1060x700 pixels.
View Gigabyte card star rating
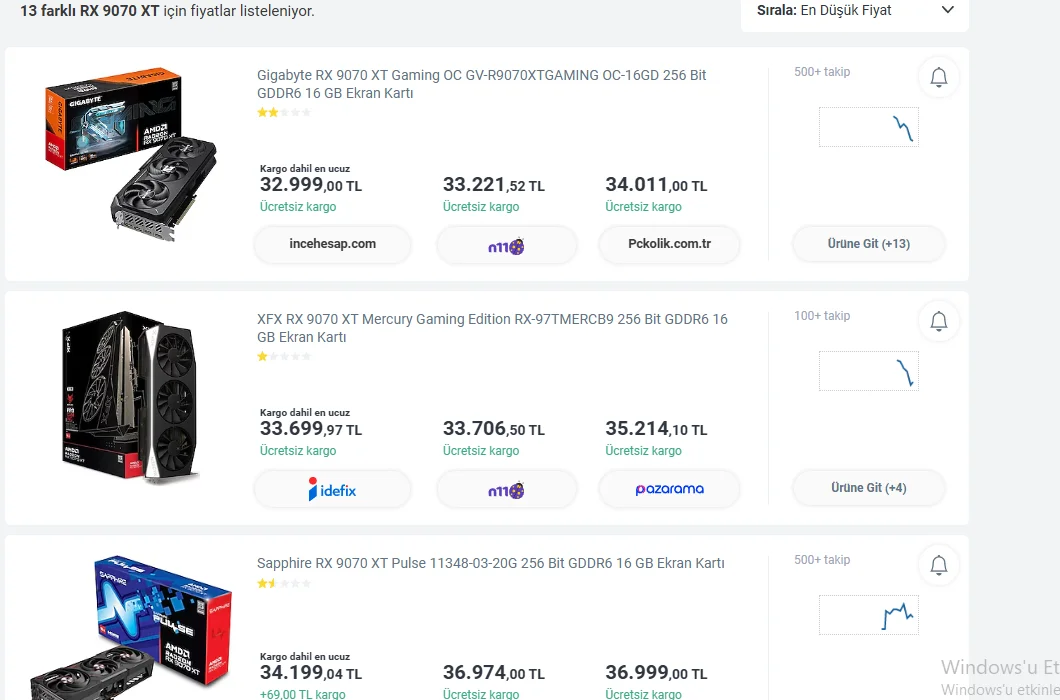pos(284,113)
